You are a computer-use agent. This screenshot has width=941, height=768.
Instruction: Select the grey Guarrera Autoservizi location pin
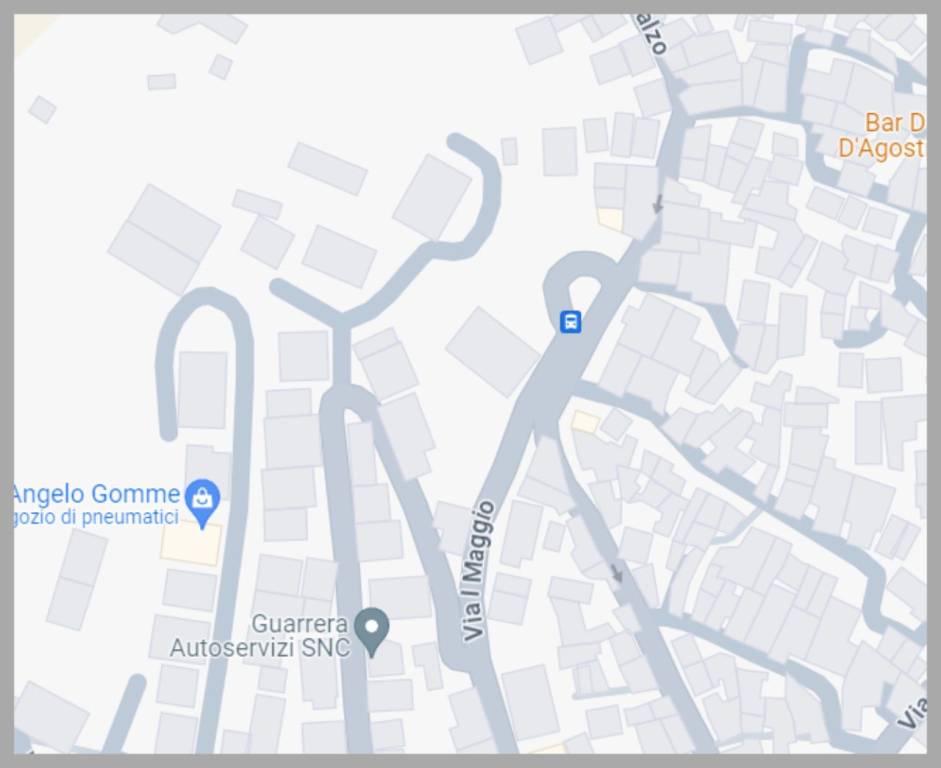tap(371, 631)
